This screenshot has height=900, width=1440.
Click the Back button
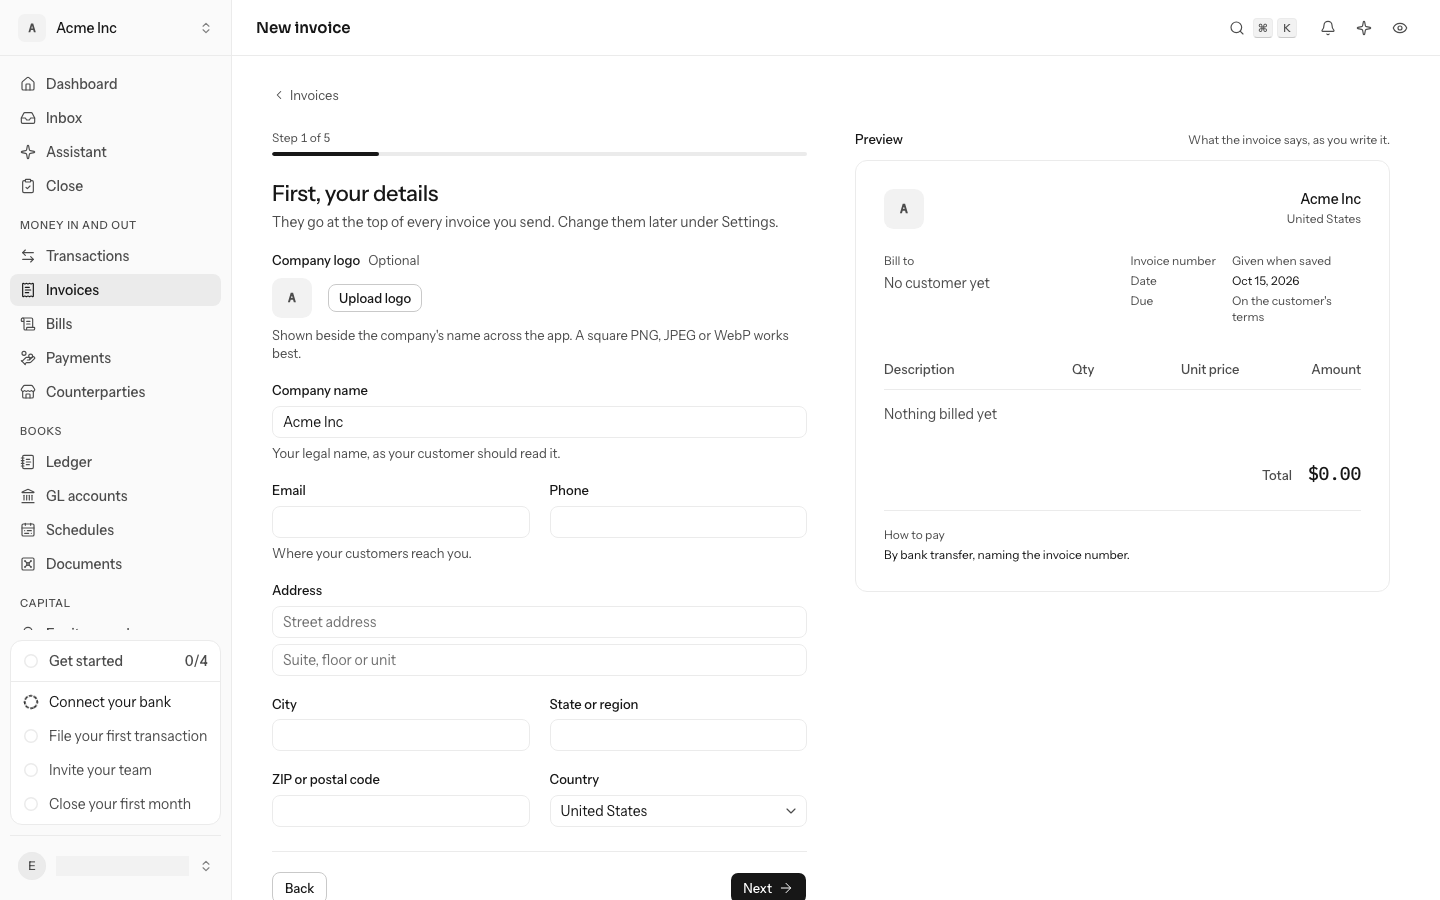pos(299,888)
